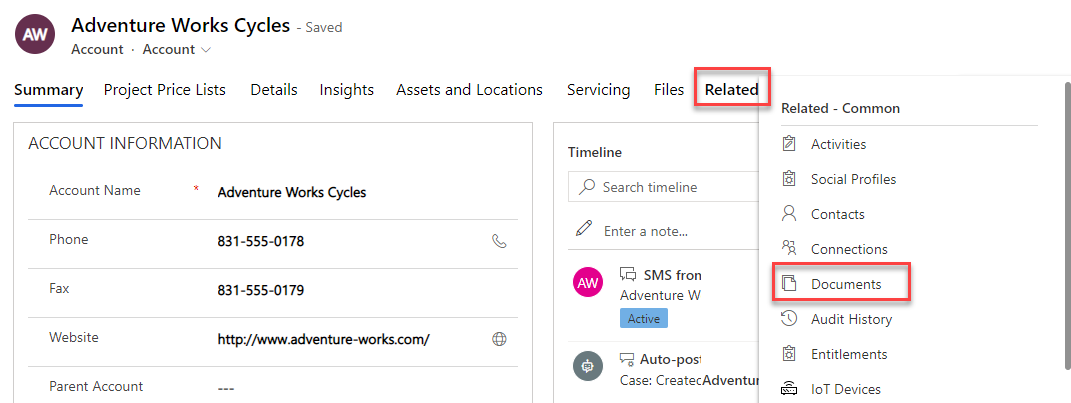Switch to the Servicing tab
1071x403 pixels.
click(598, 90)
